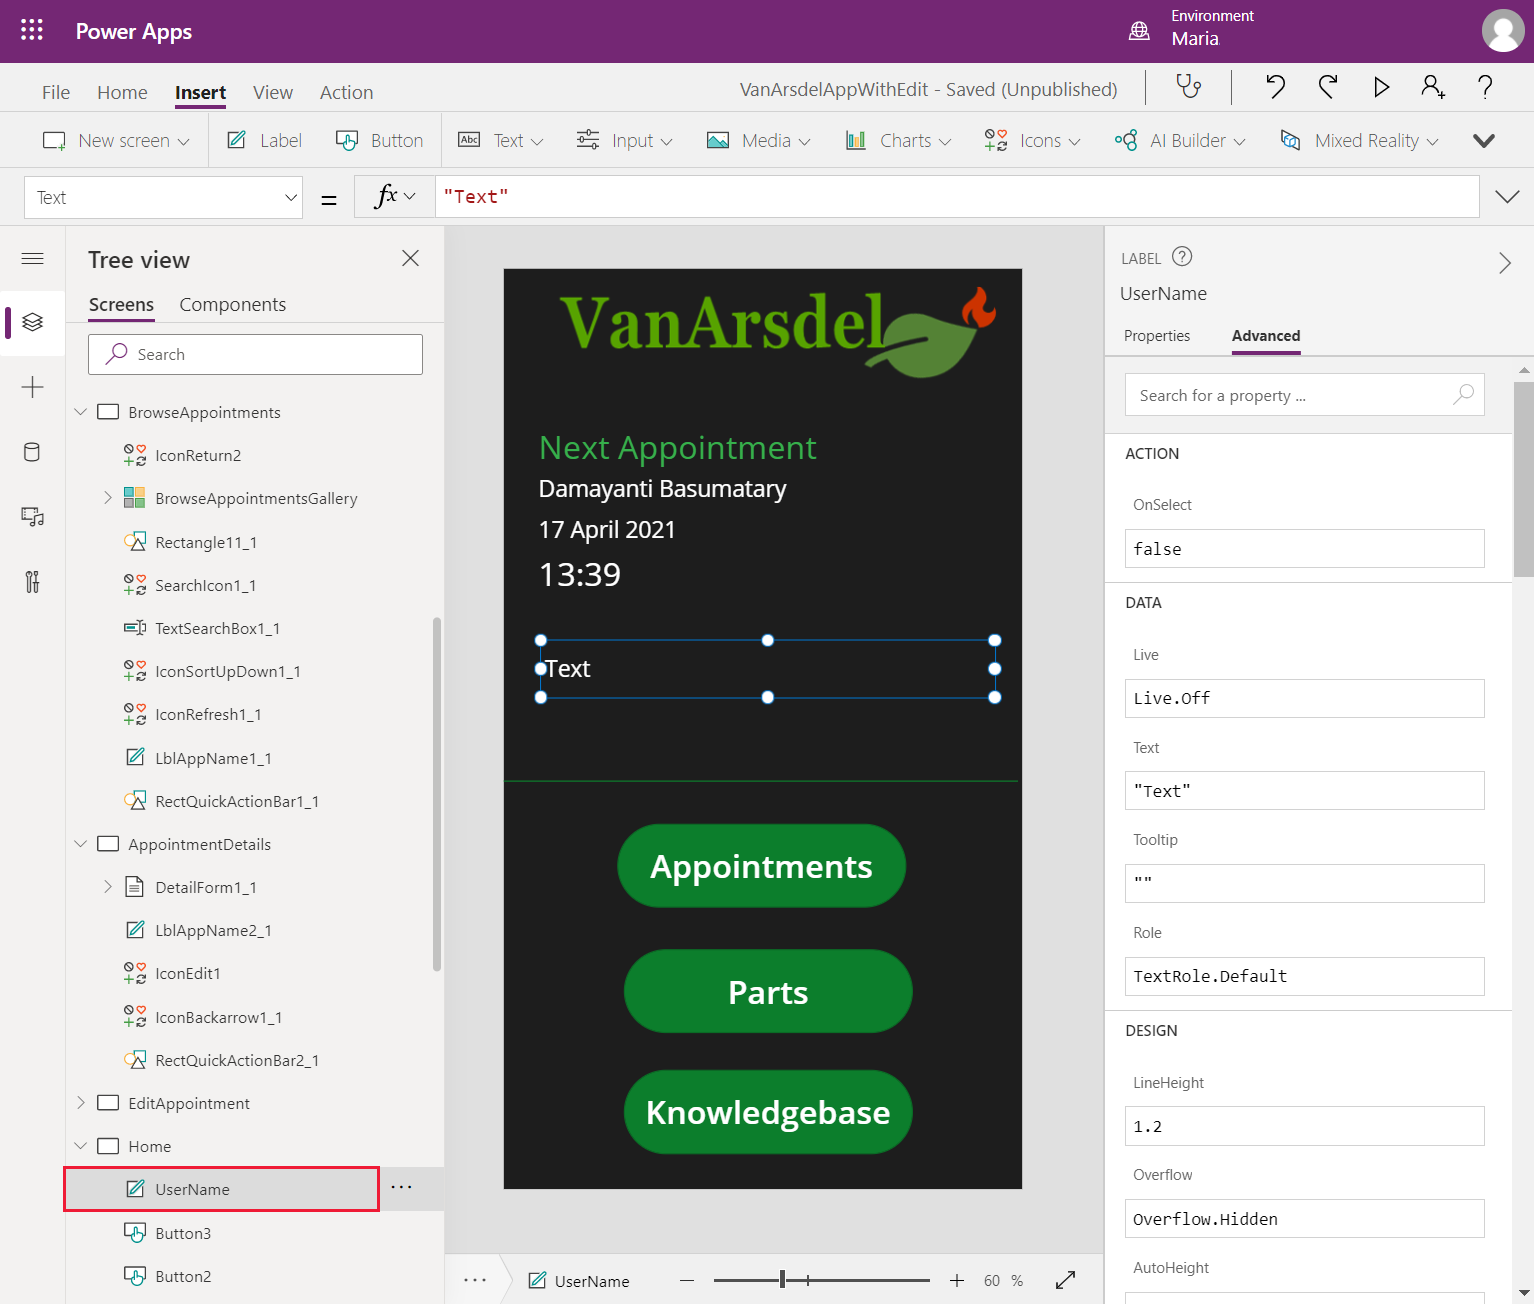This screenshot has width=1534, height=1304.
Task: Open Advanced tools icon in rail
Action: pyautogui.click(x=32, y=582)
